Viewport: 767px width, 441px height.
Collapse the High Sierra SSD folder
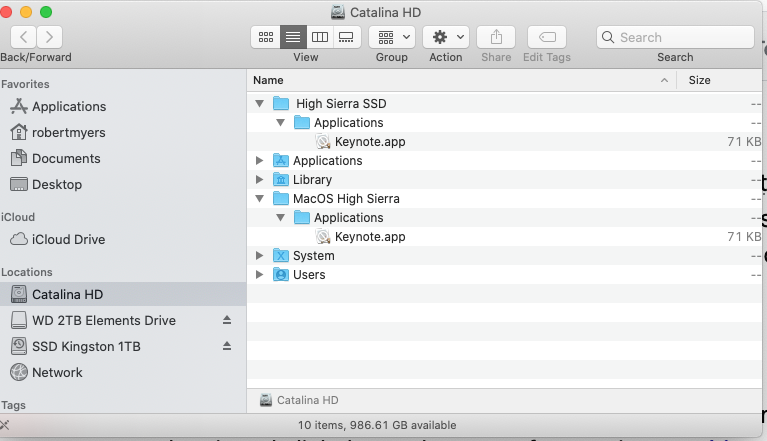coord(260,104)
